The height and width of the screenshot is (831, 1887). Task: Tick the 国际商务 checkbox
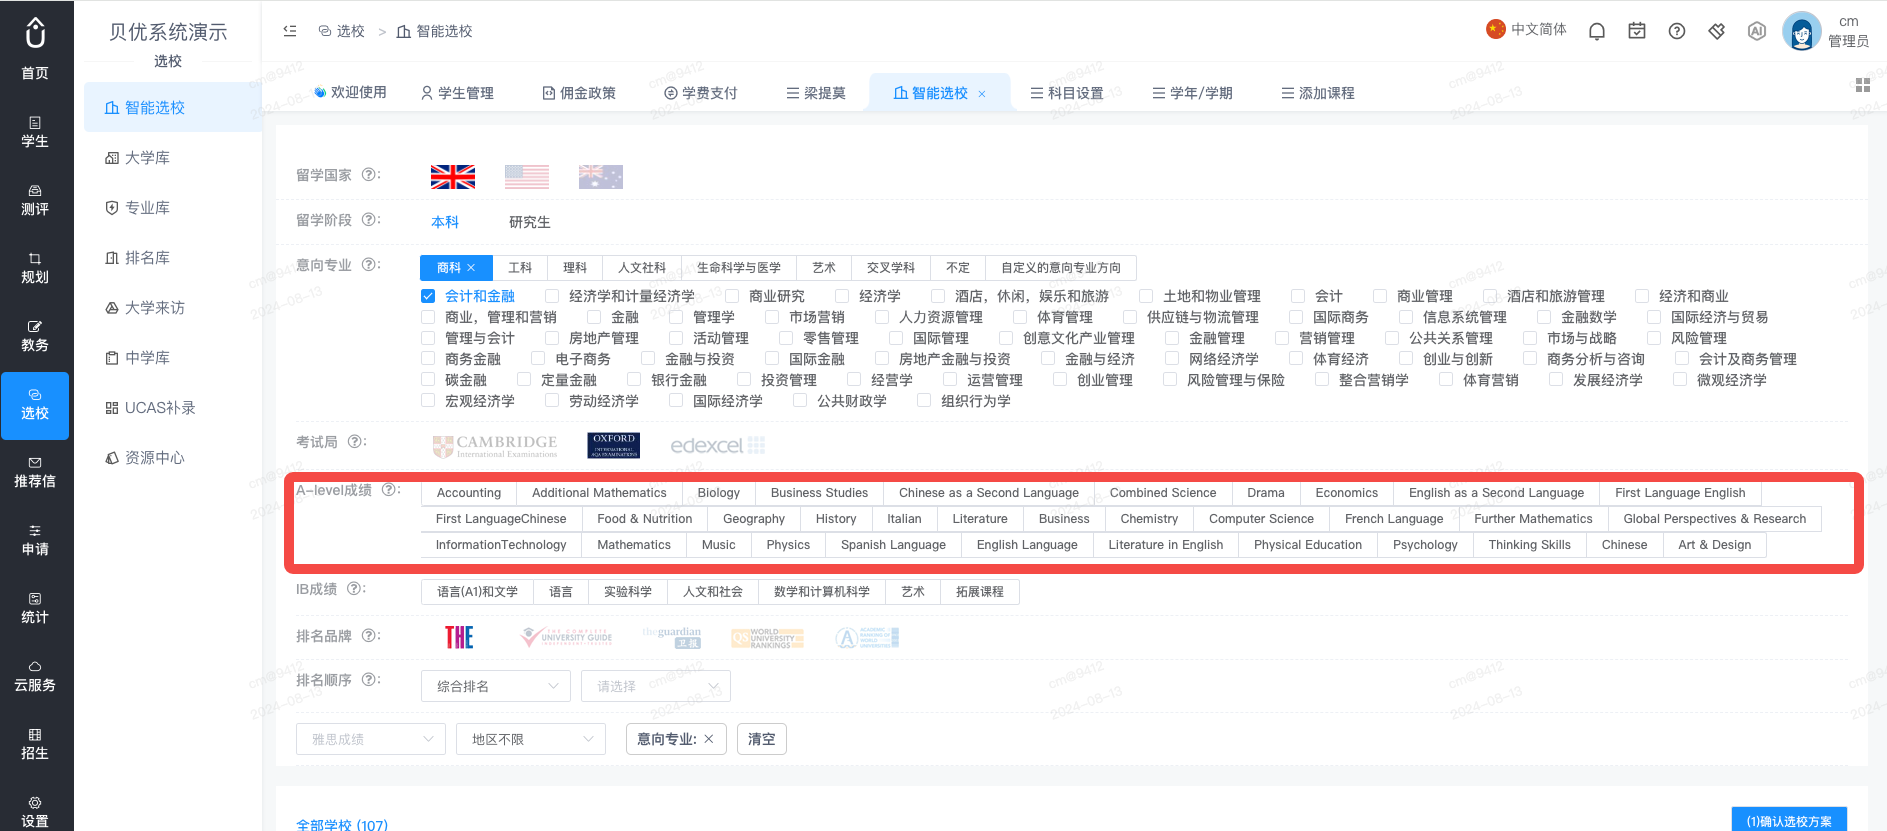click(1296, 317)
